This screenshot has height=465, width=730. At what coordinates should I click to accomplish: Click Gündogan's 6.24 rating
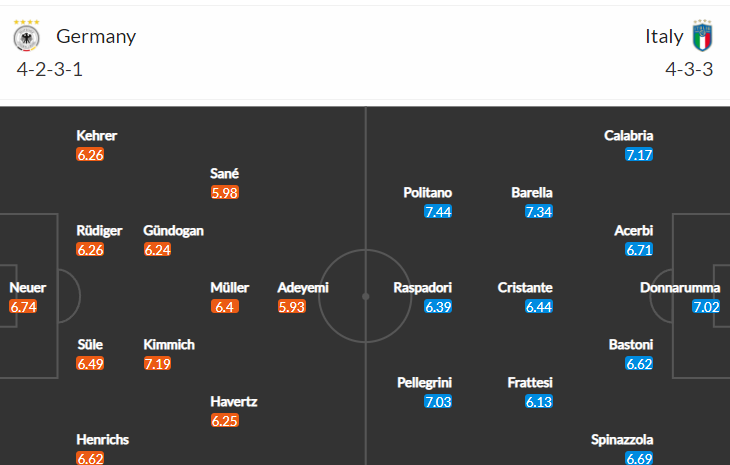click(x=157, y=250)
